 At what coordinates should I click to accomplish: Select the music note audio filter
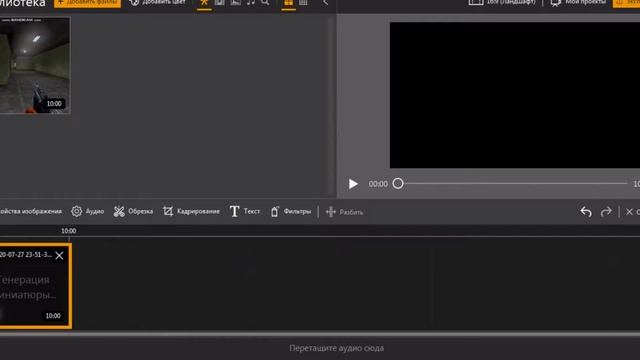coord(251,2)
